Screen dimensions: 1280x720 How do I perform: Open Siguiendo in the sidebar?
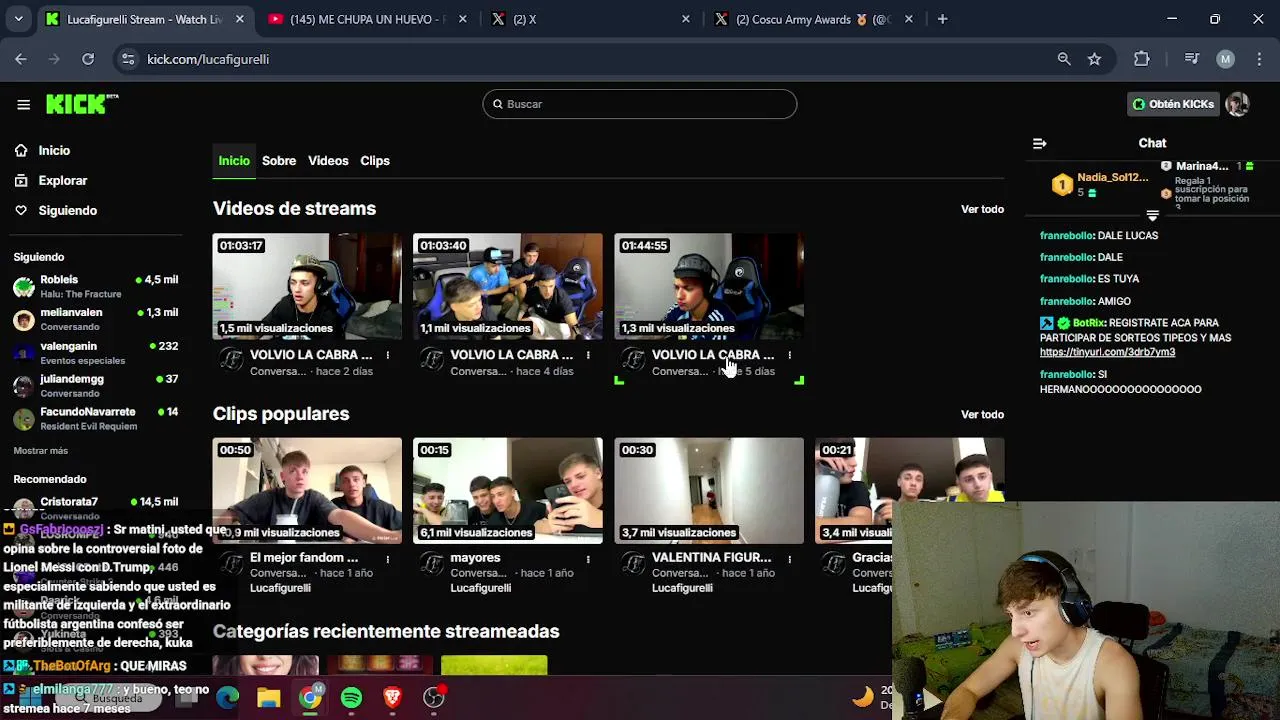click(x=67, y=210)
